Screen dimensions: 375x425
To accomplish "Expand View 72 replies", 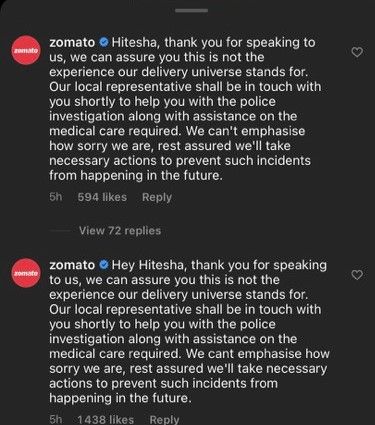I will [x=120, y=231].
